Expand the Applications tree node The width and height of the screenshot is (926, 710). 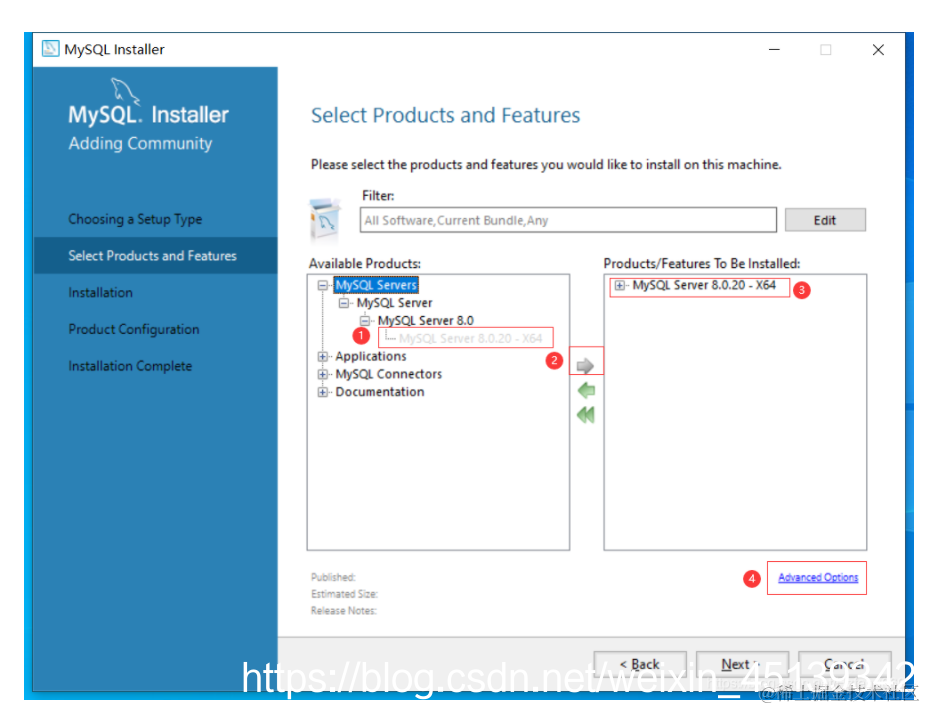322,356
